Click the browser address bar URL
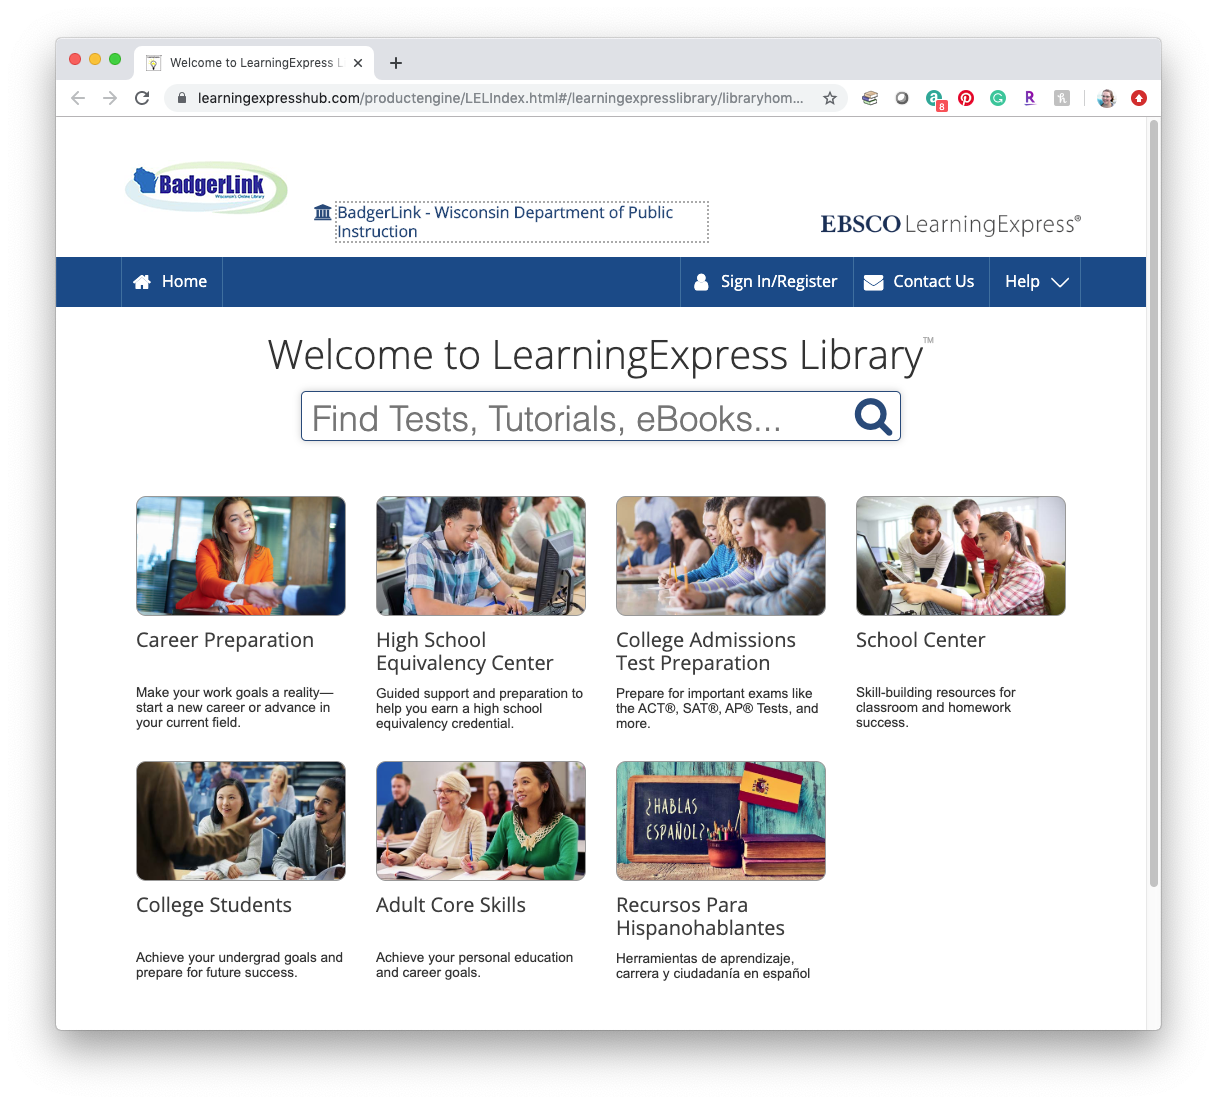 (500, 98)
